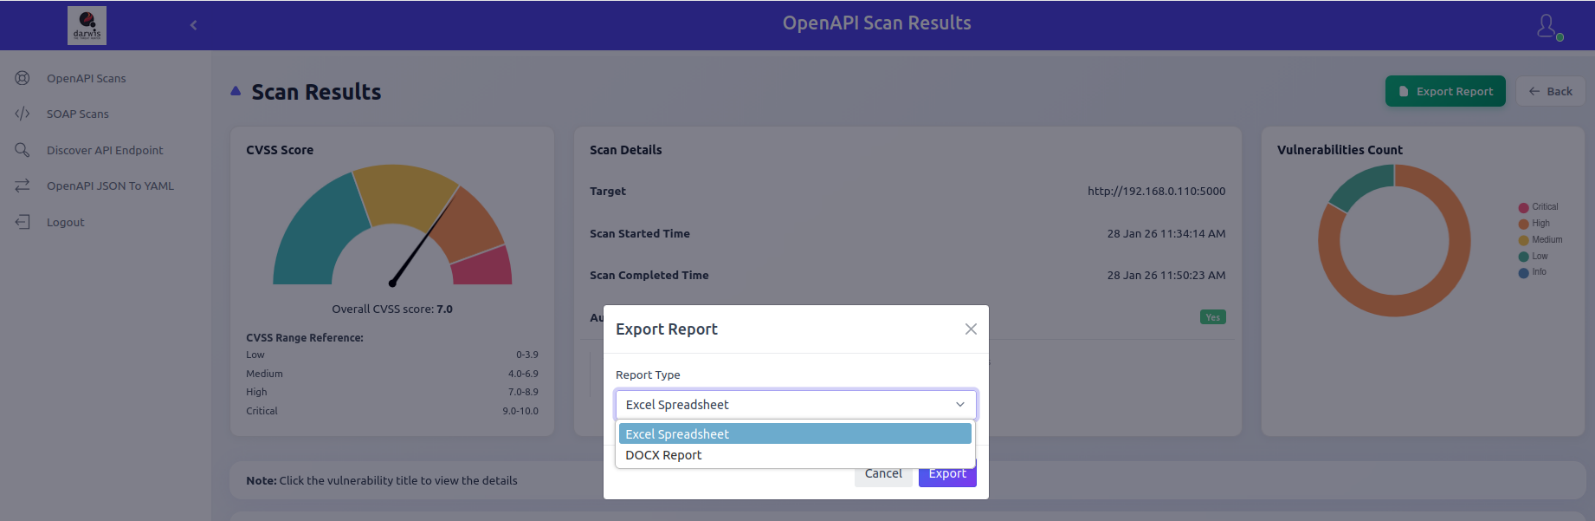Click the Note about vulnerability title
Image resolution: width=1595 pixels, height=521 pixels.
point(382,481)
